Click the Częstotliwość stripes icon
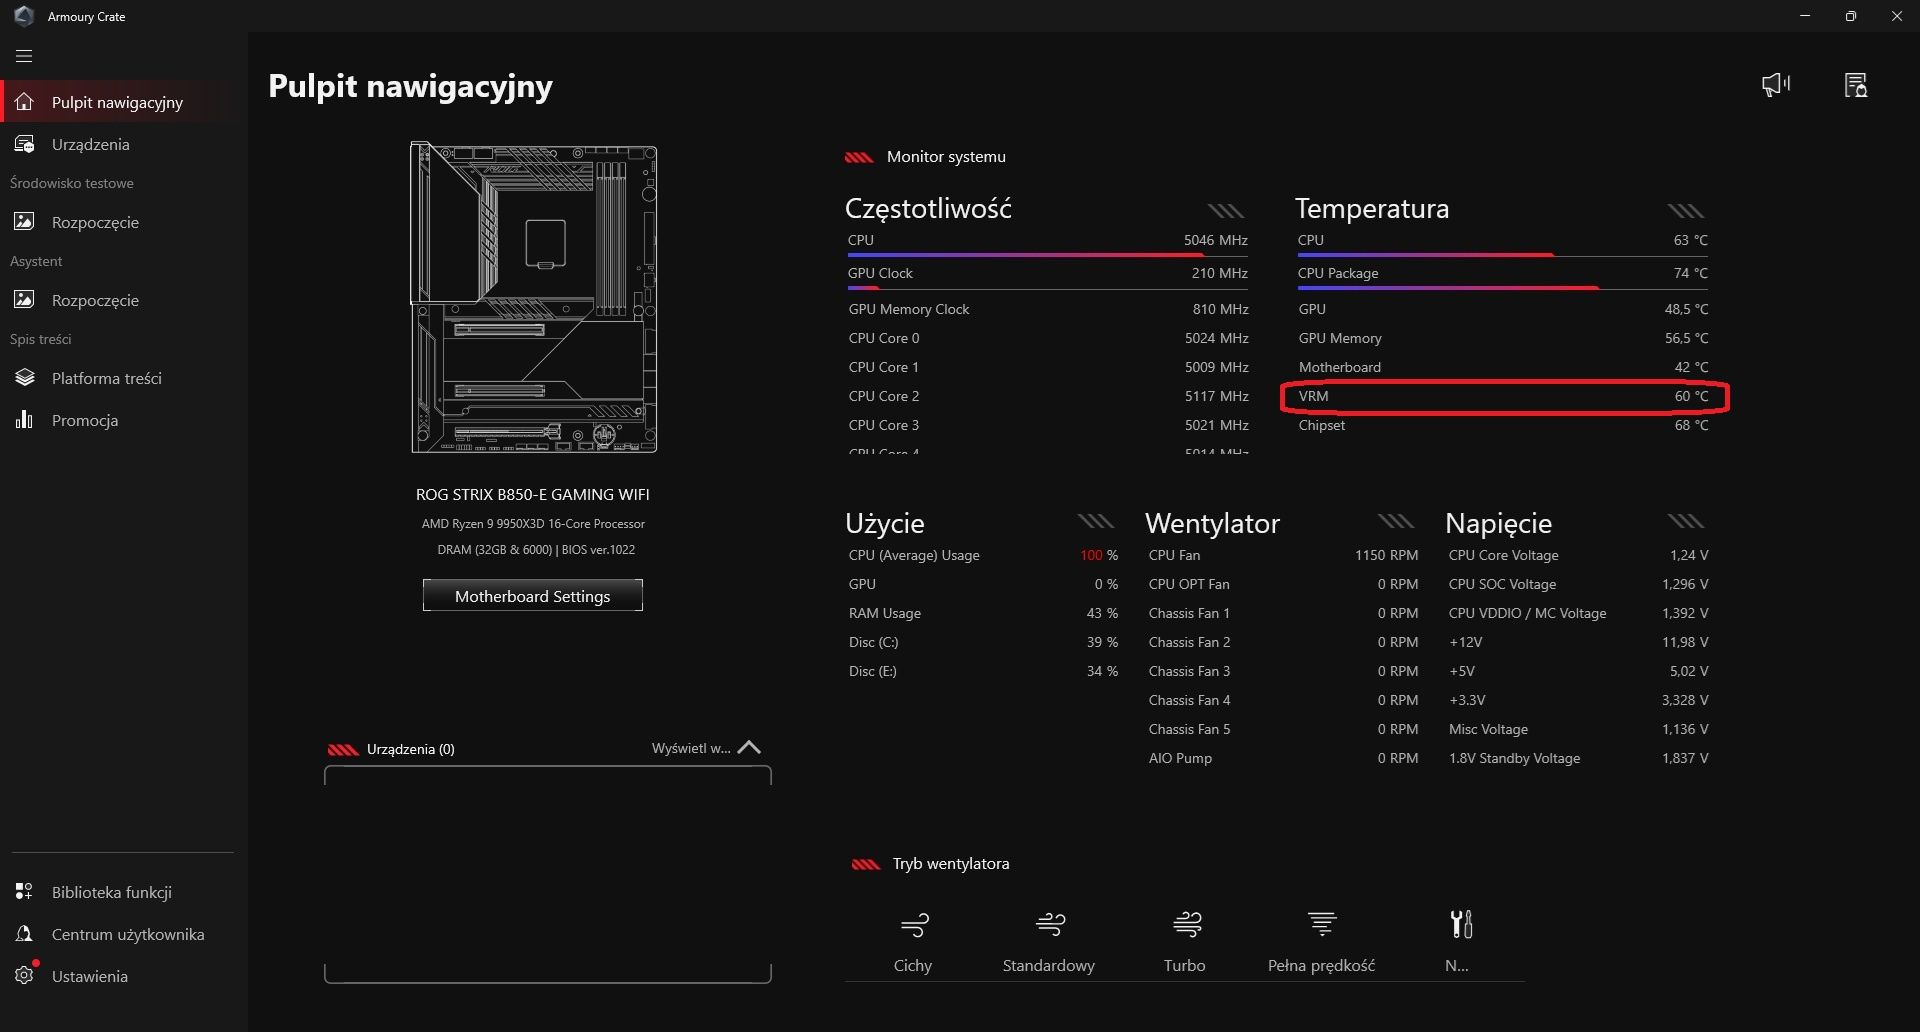 pyautogui.click(x=1226, y=211)
